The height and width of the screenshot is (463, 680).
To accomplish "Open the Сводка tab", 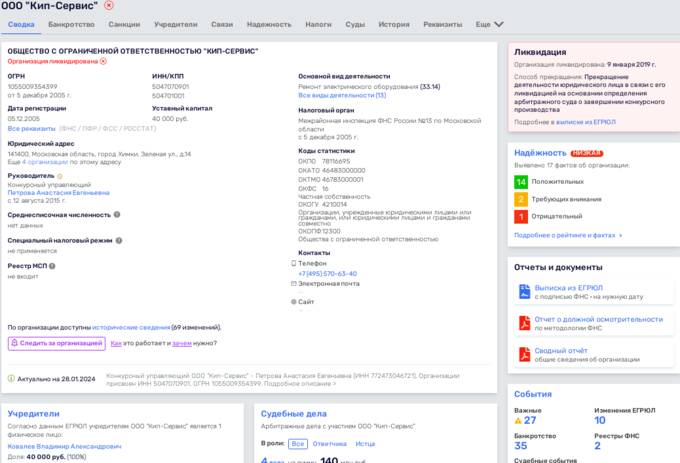I will 21,24.
